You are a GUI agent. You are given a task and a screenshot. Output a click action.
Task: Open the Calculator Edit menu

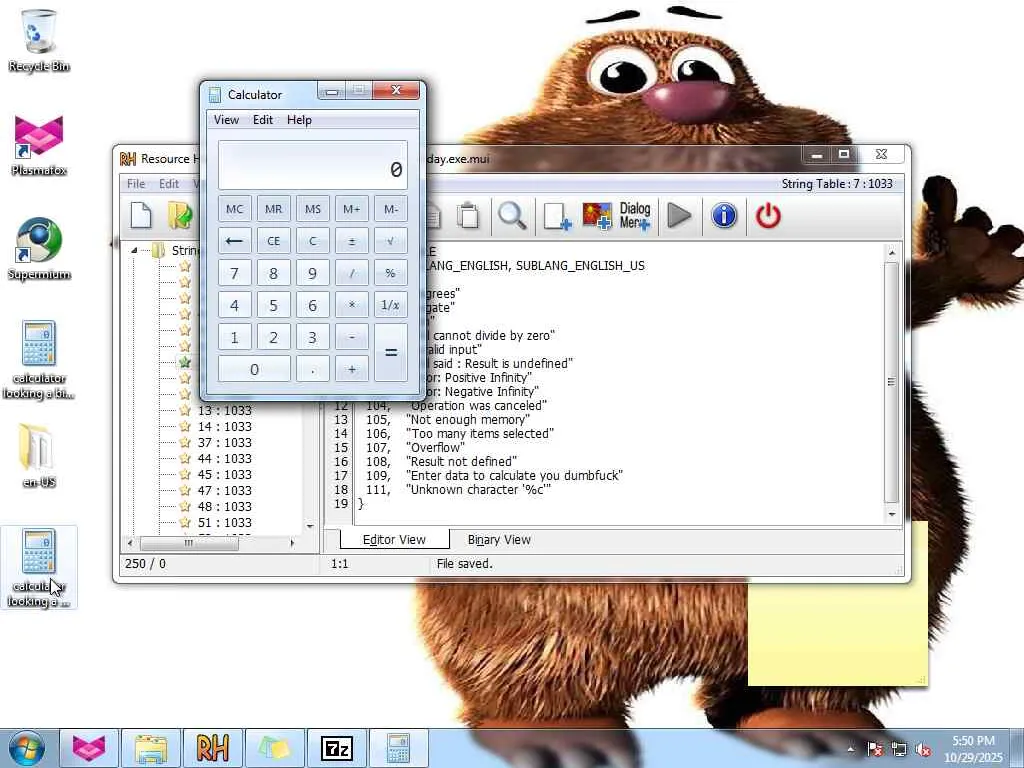point(263,120)
